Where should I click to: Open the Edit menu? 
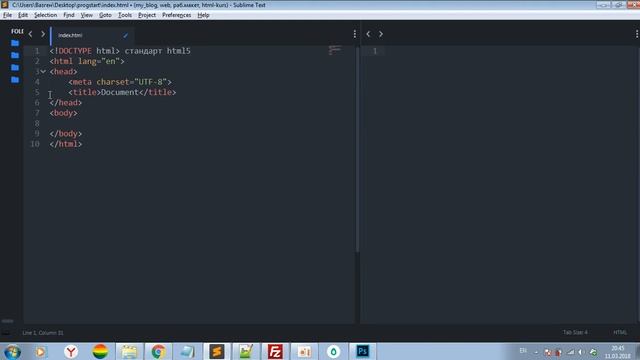(x=23, y=15)
